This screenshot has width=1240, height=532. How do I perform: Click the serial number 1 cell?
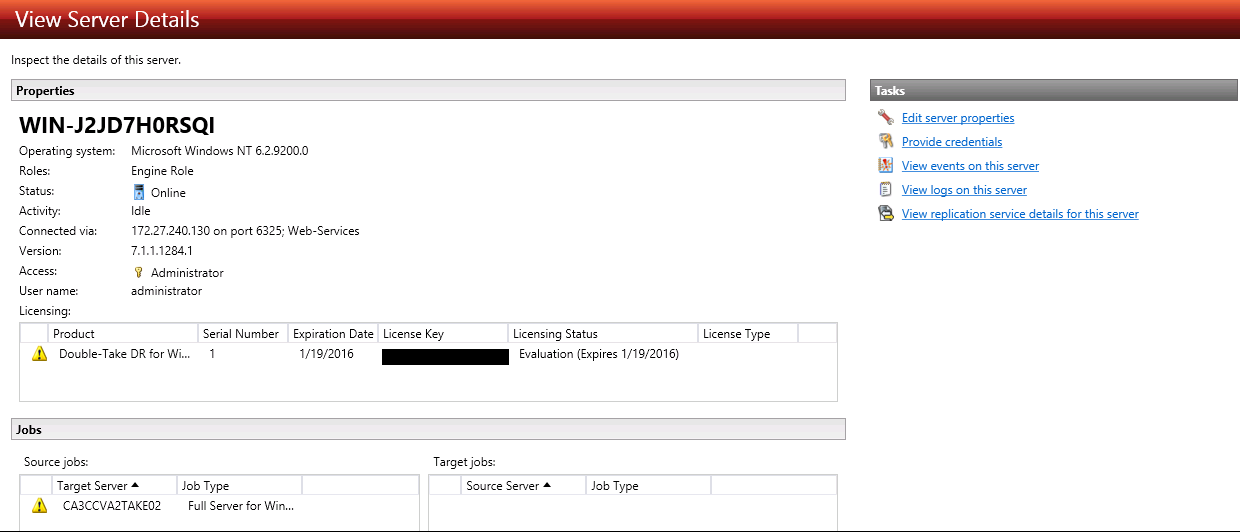[x=212, y=354]
